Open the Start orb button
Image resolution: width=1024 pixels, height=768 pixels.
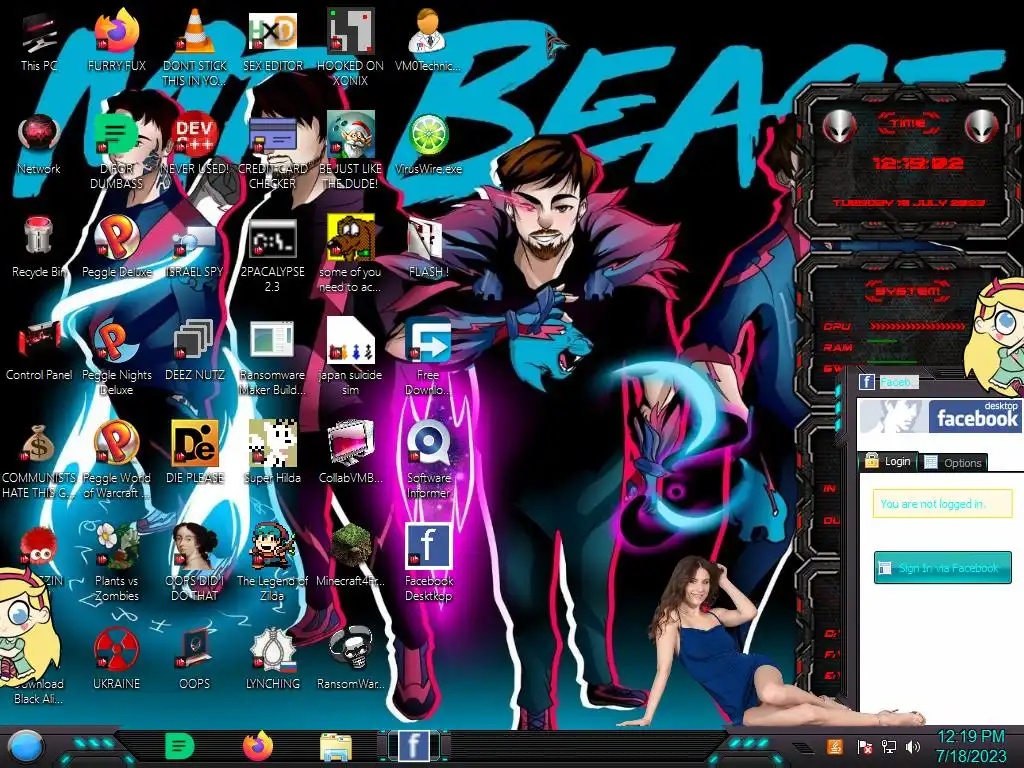26,748
